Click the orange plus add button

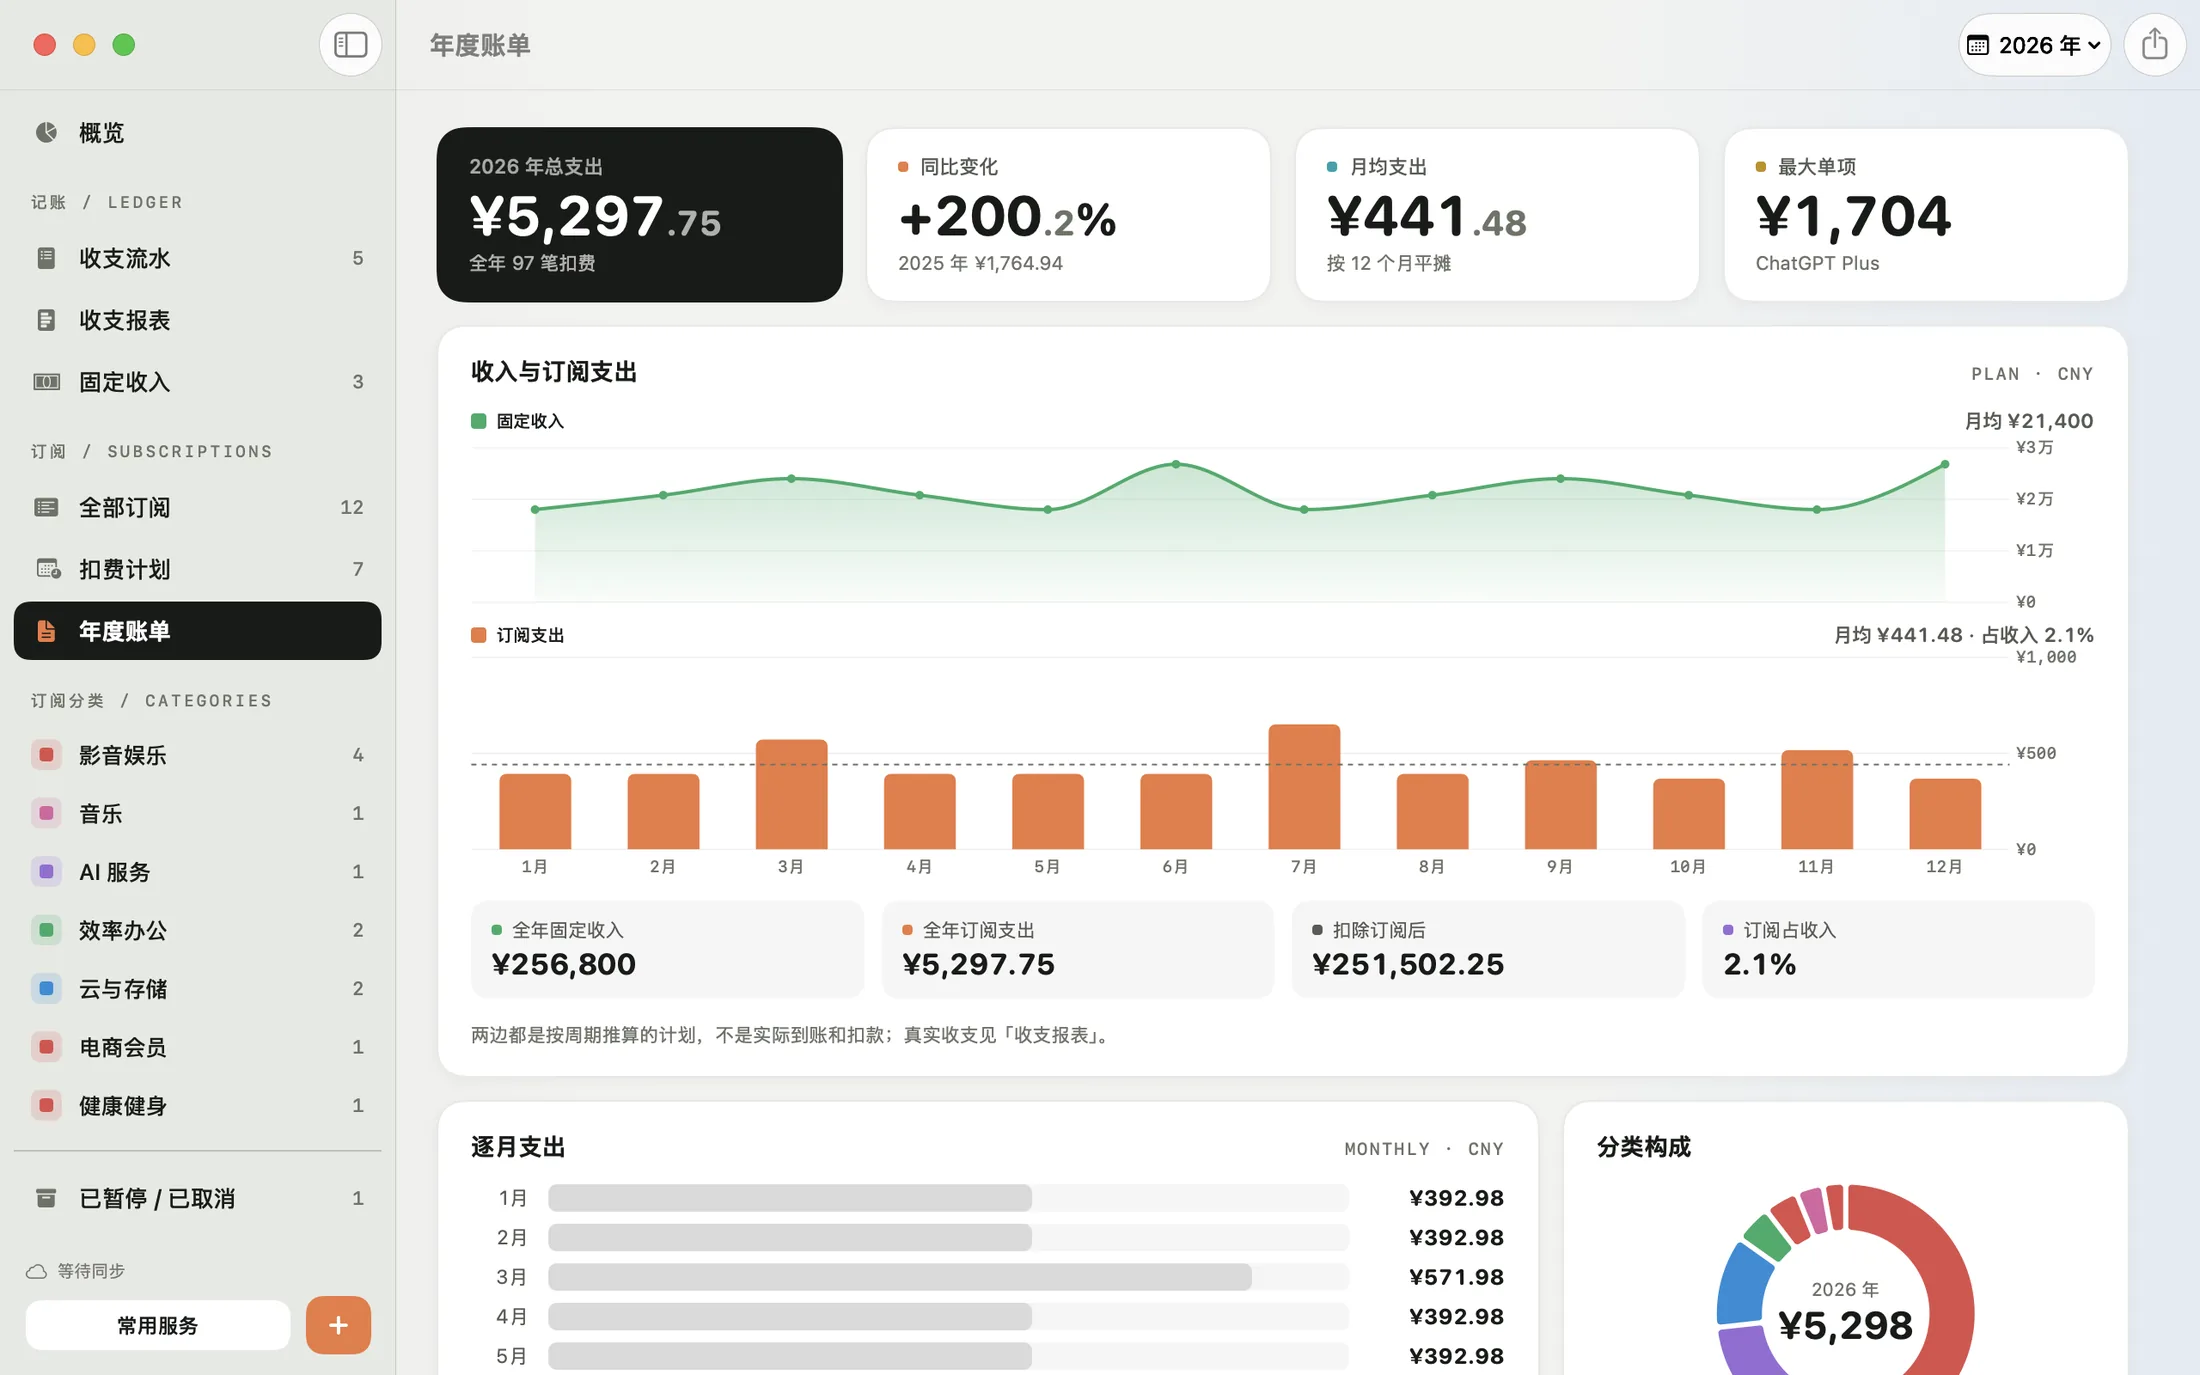point(338,1326)
